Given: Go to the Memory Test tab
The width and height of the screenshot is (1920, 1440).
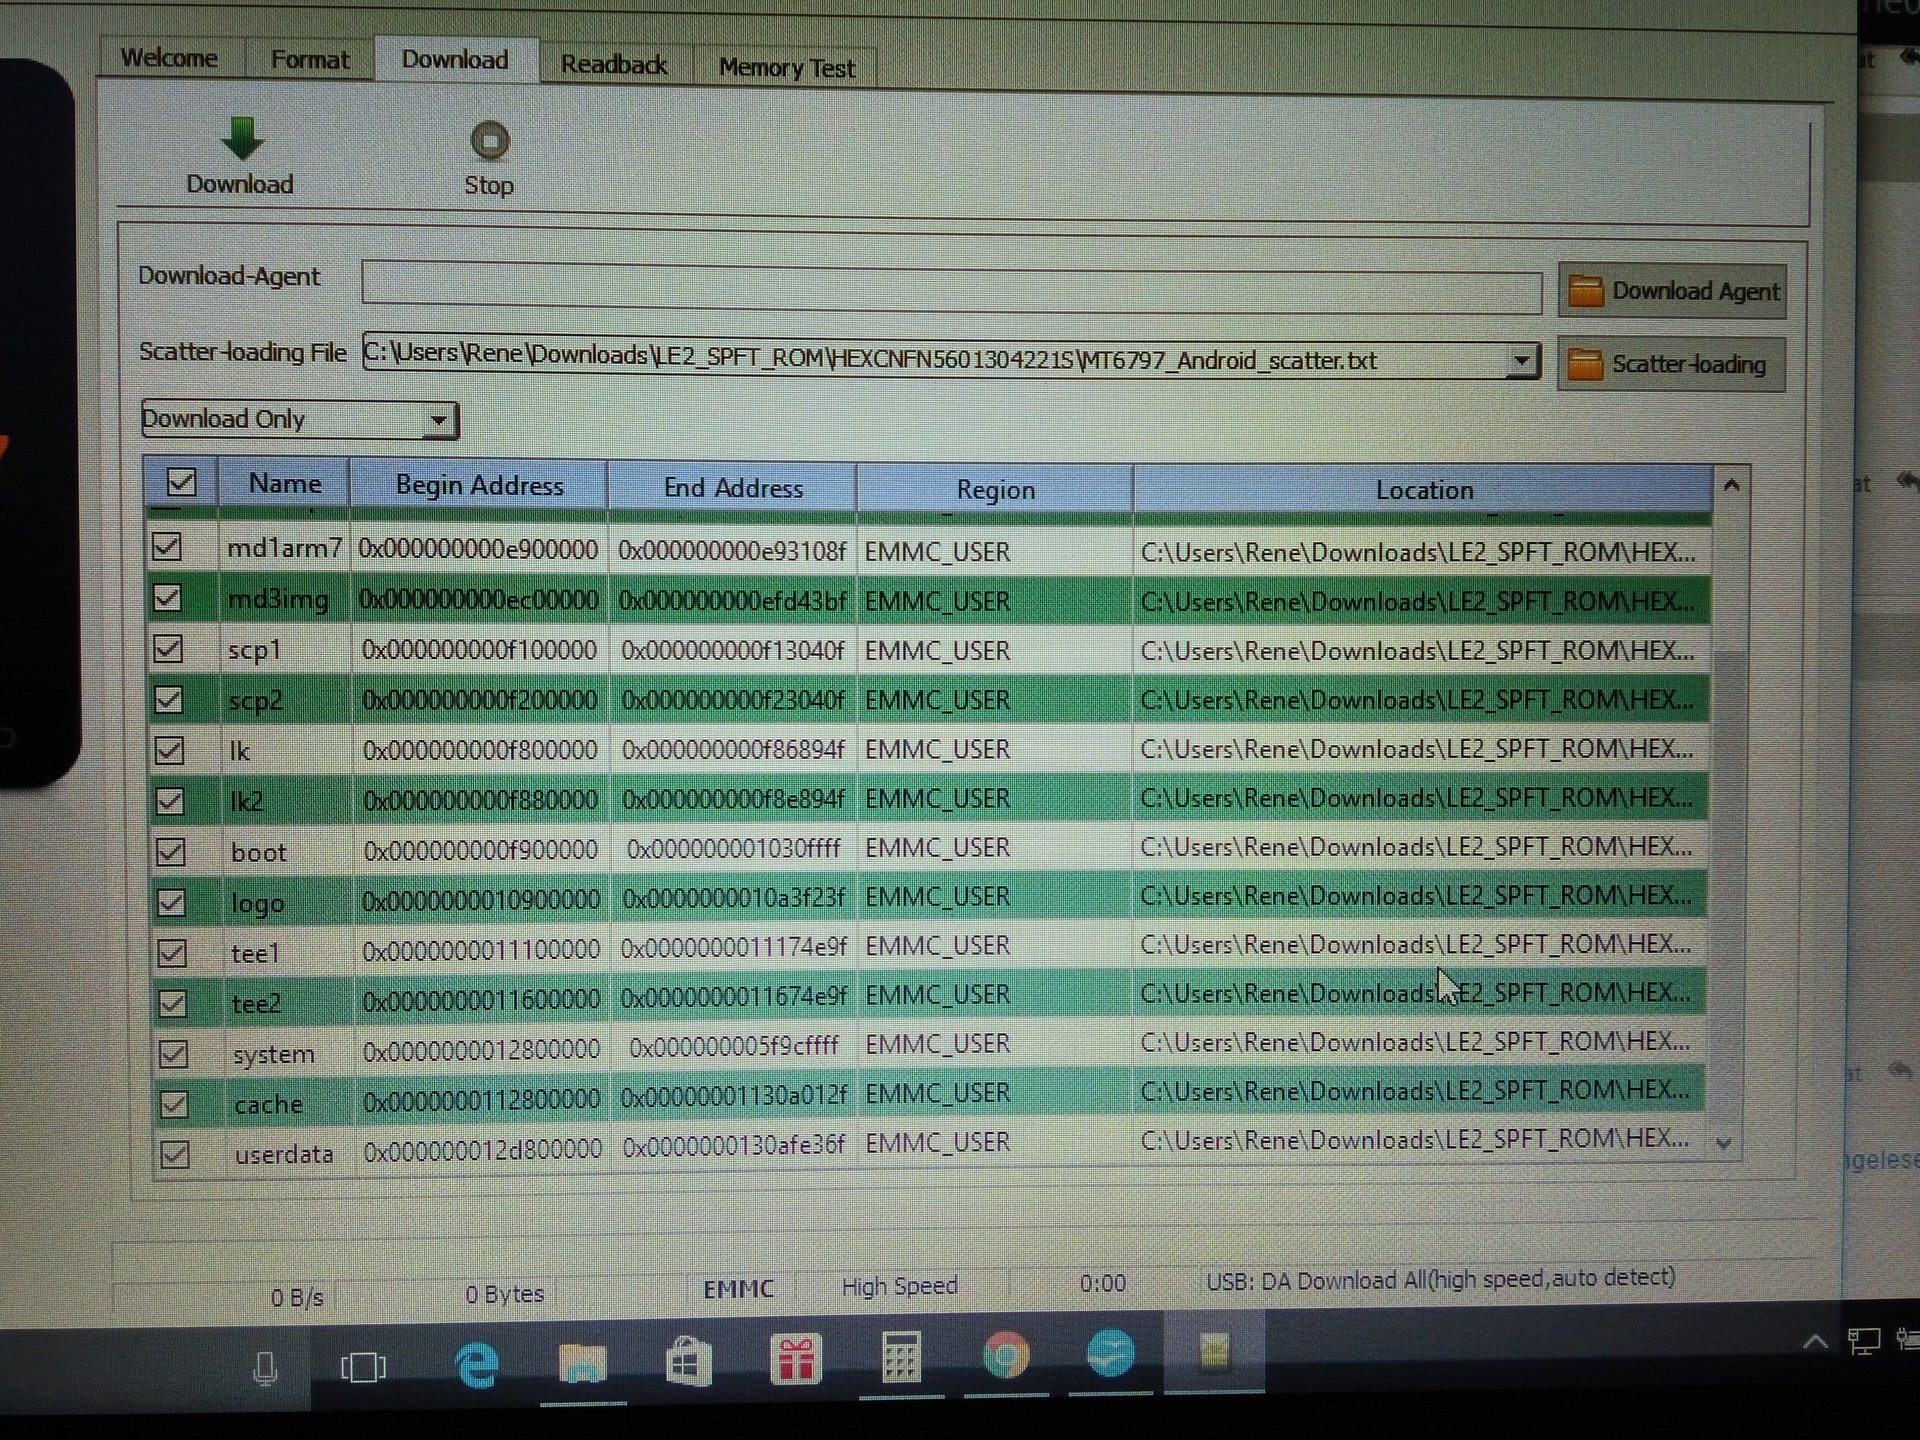Looking at the screenshot, I should coord(786,68).
